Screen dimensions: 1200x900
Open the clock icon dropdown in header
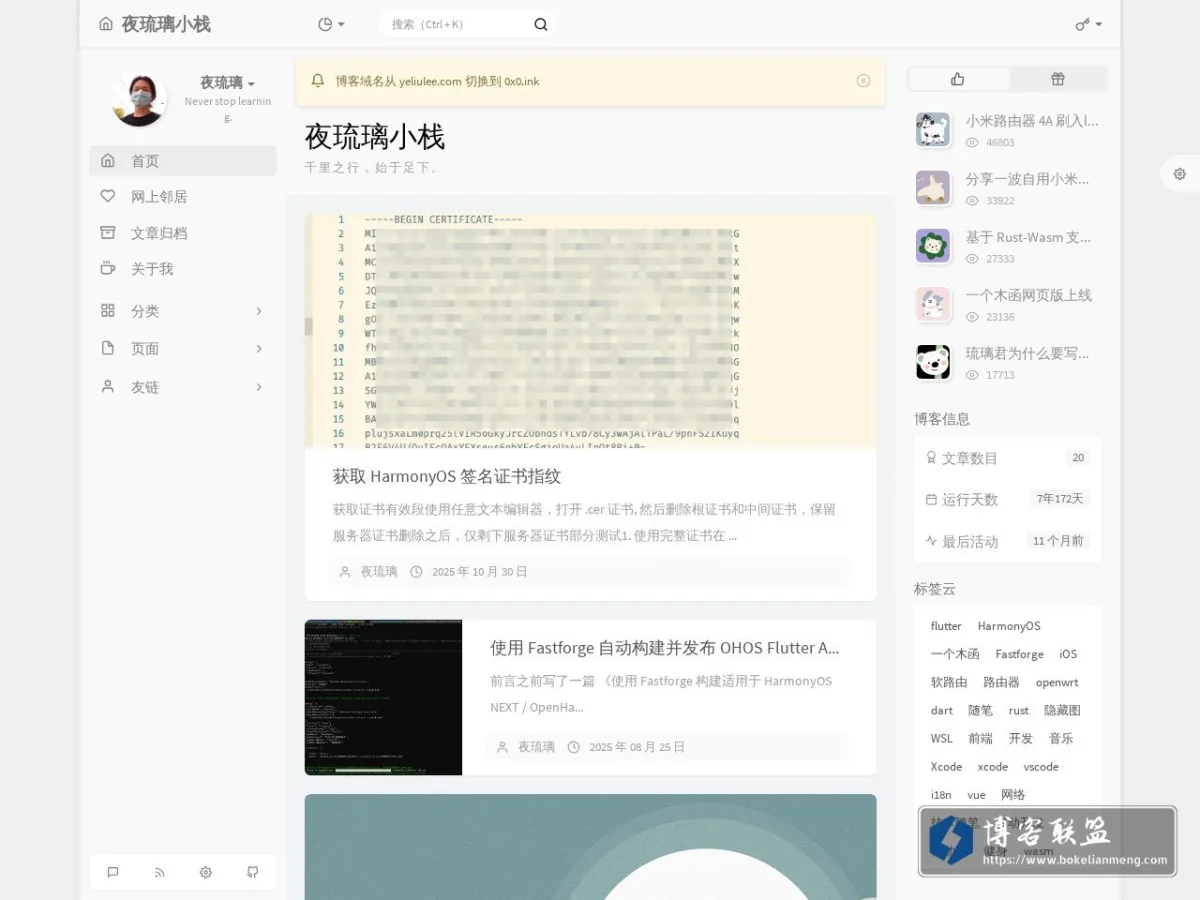point(331,24)
